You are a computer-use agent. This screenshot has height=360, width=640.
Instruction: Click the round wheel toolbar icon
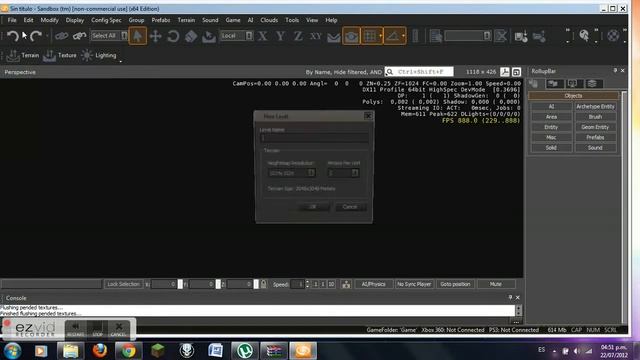pos(613,36)
